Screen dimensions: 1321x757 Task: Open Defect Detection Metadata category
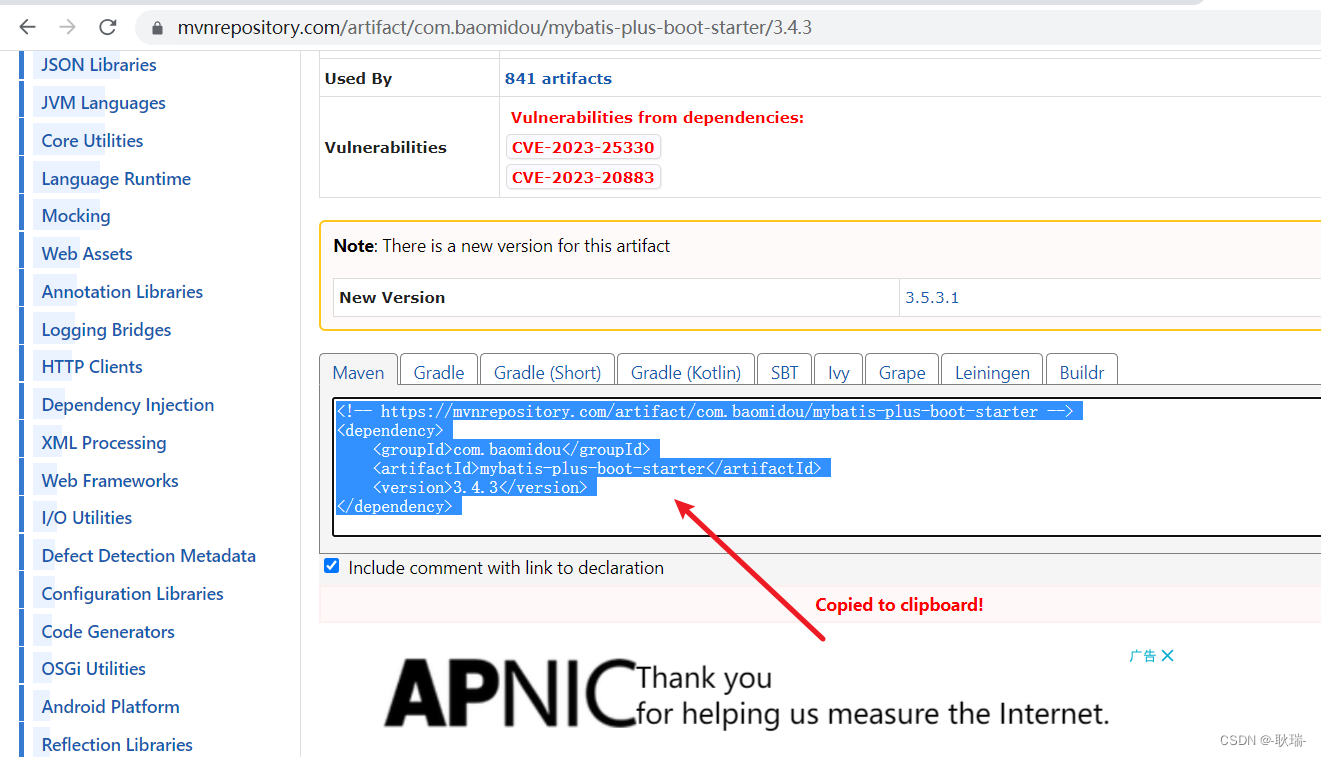coord(149,556)
